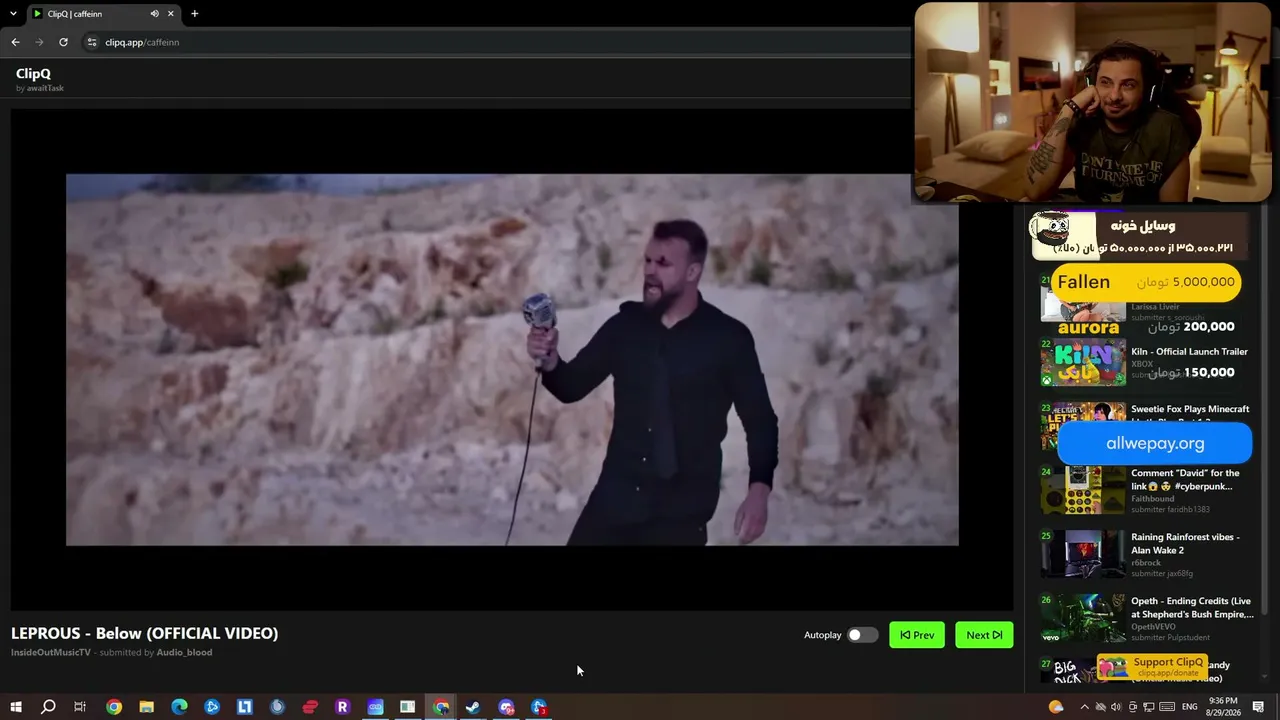Open the Windows notification center

click(1258, 707)
